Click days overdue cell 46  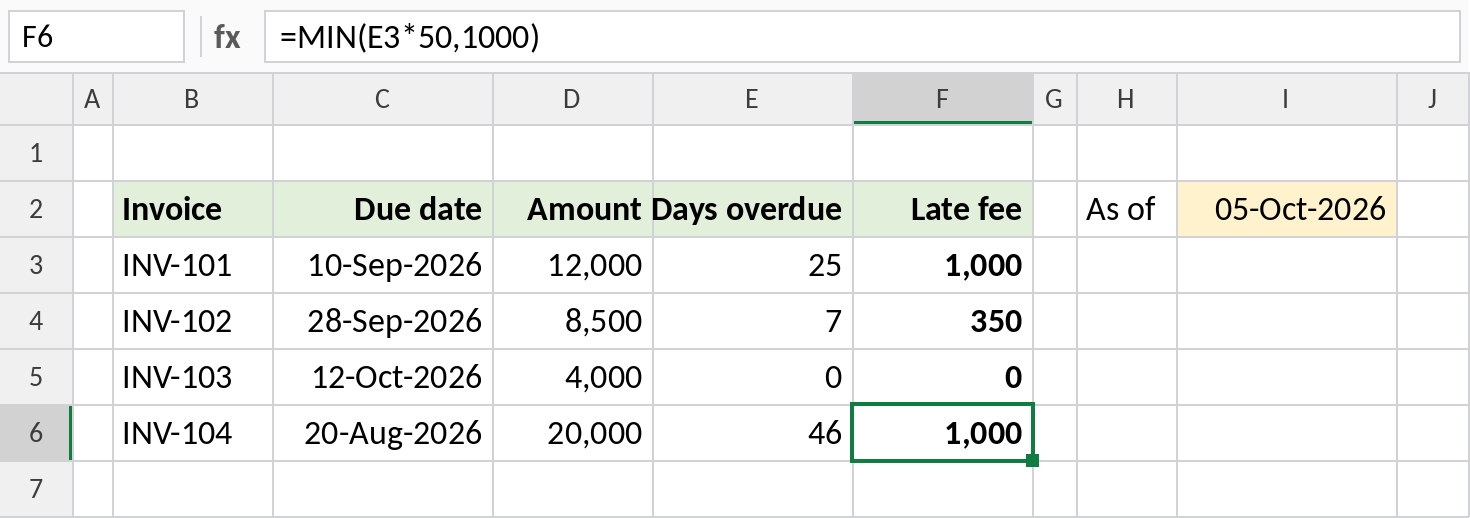click(x=753, y=433)
